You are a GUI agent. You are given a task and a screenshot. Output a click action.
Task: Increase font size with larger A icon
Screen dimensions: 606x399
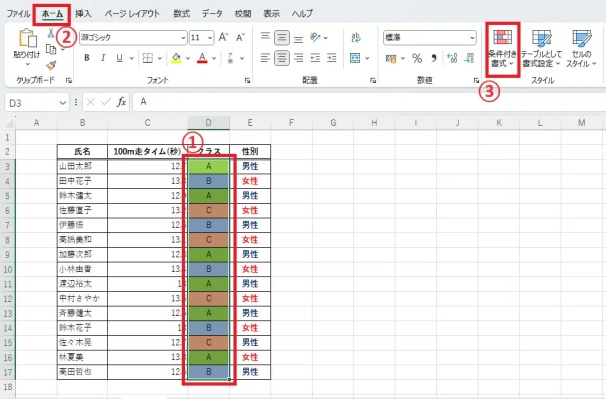223,37
